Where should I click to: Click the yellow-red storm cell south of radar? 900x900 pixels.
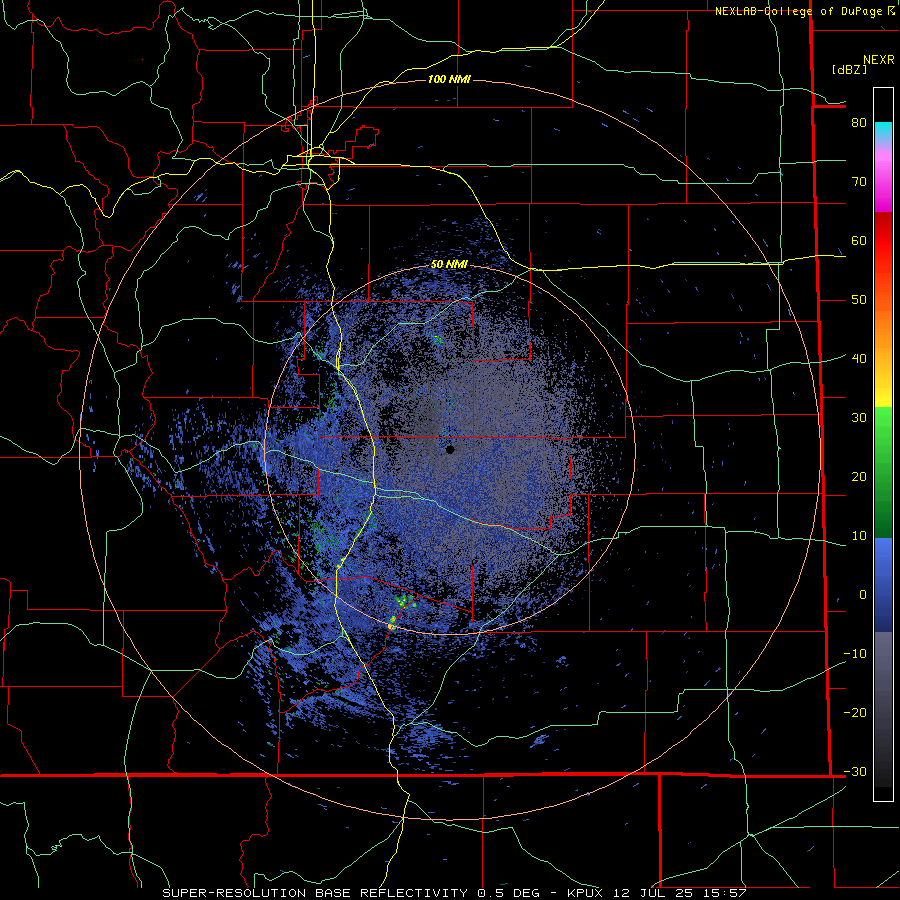pyautogui.click(x=392, y=623)
